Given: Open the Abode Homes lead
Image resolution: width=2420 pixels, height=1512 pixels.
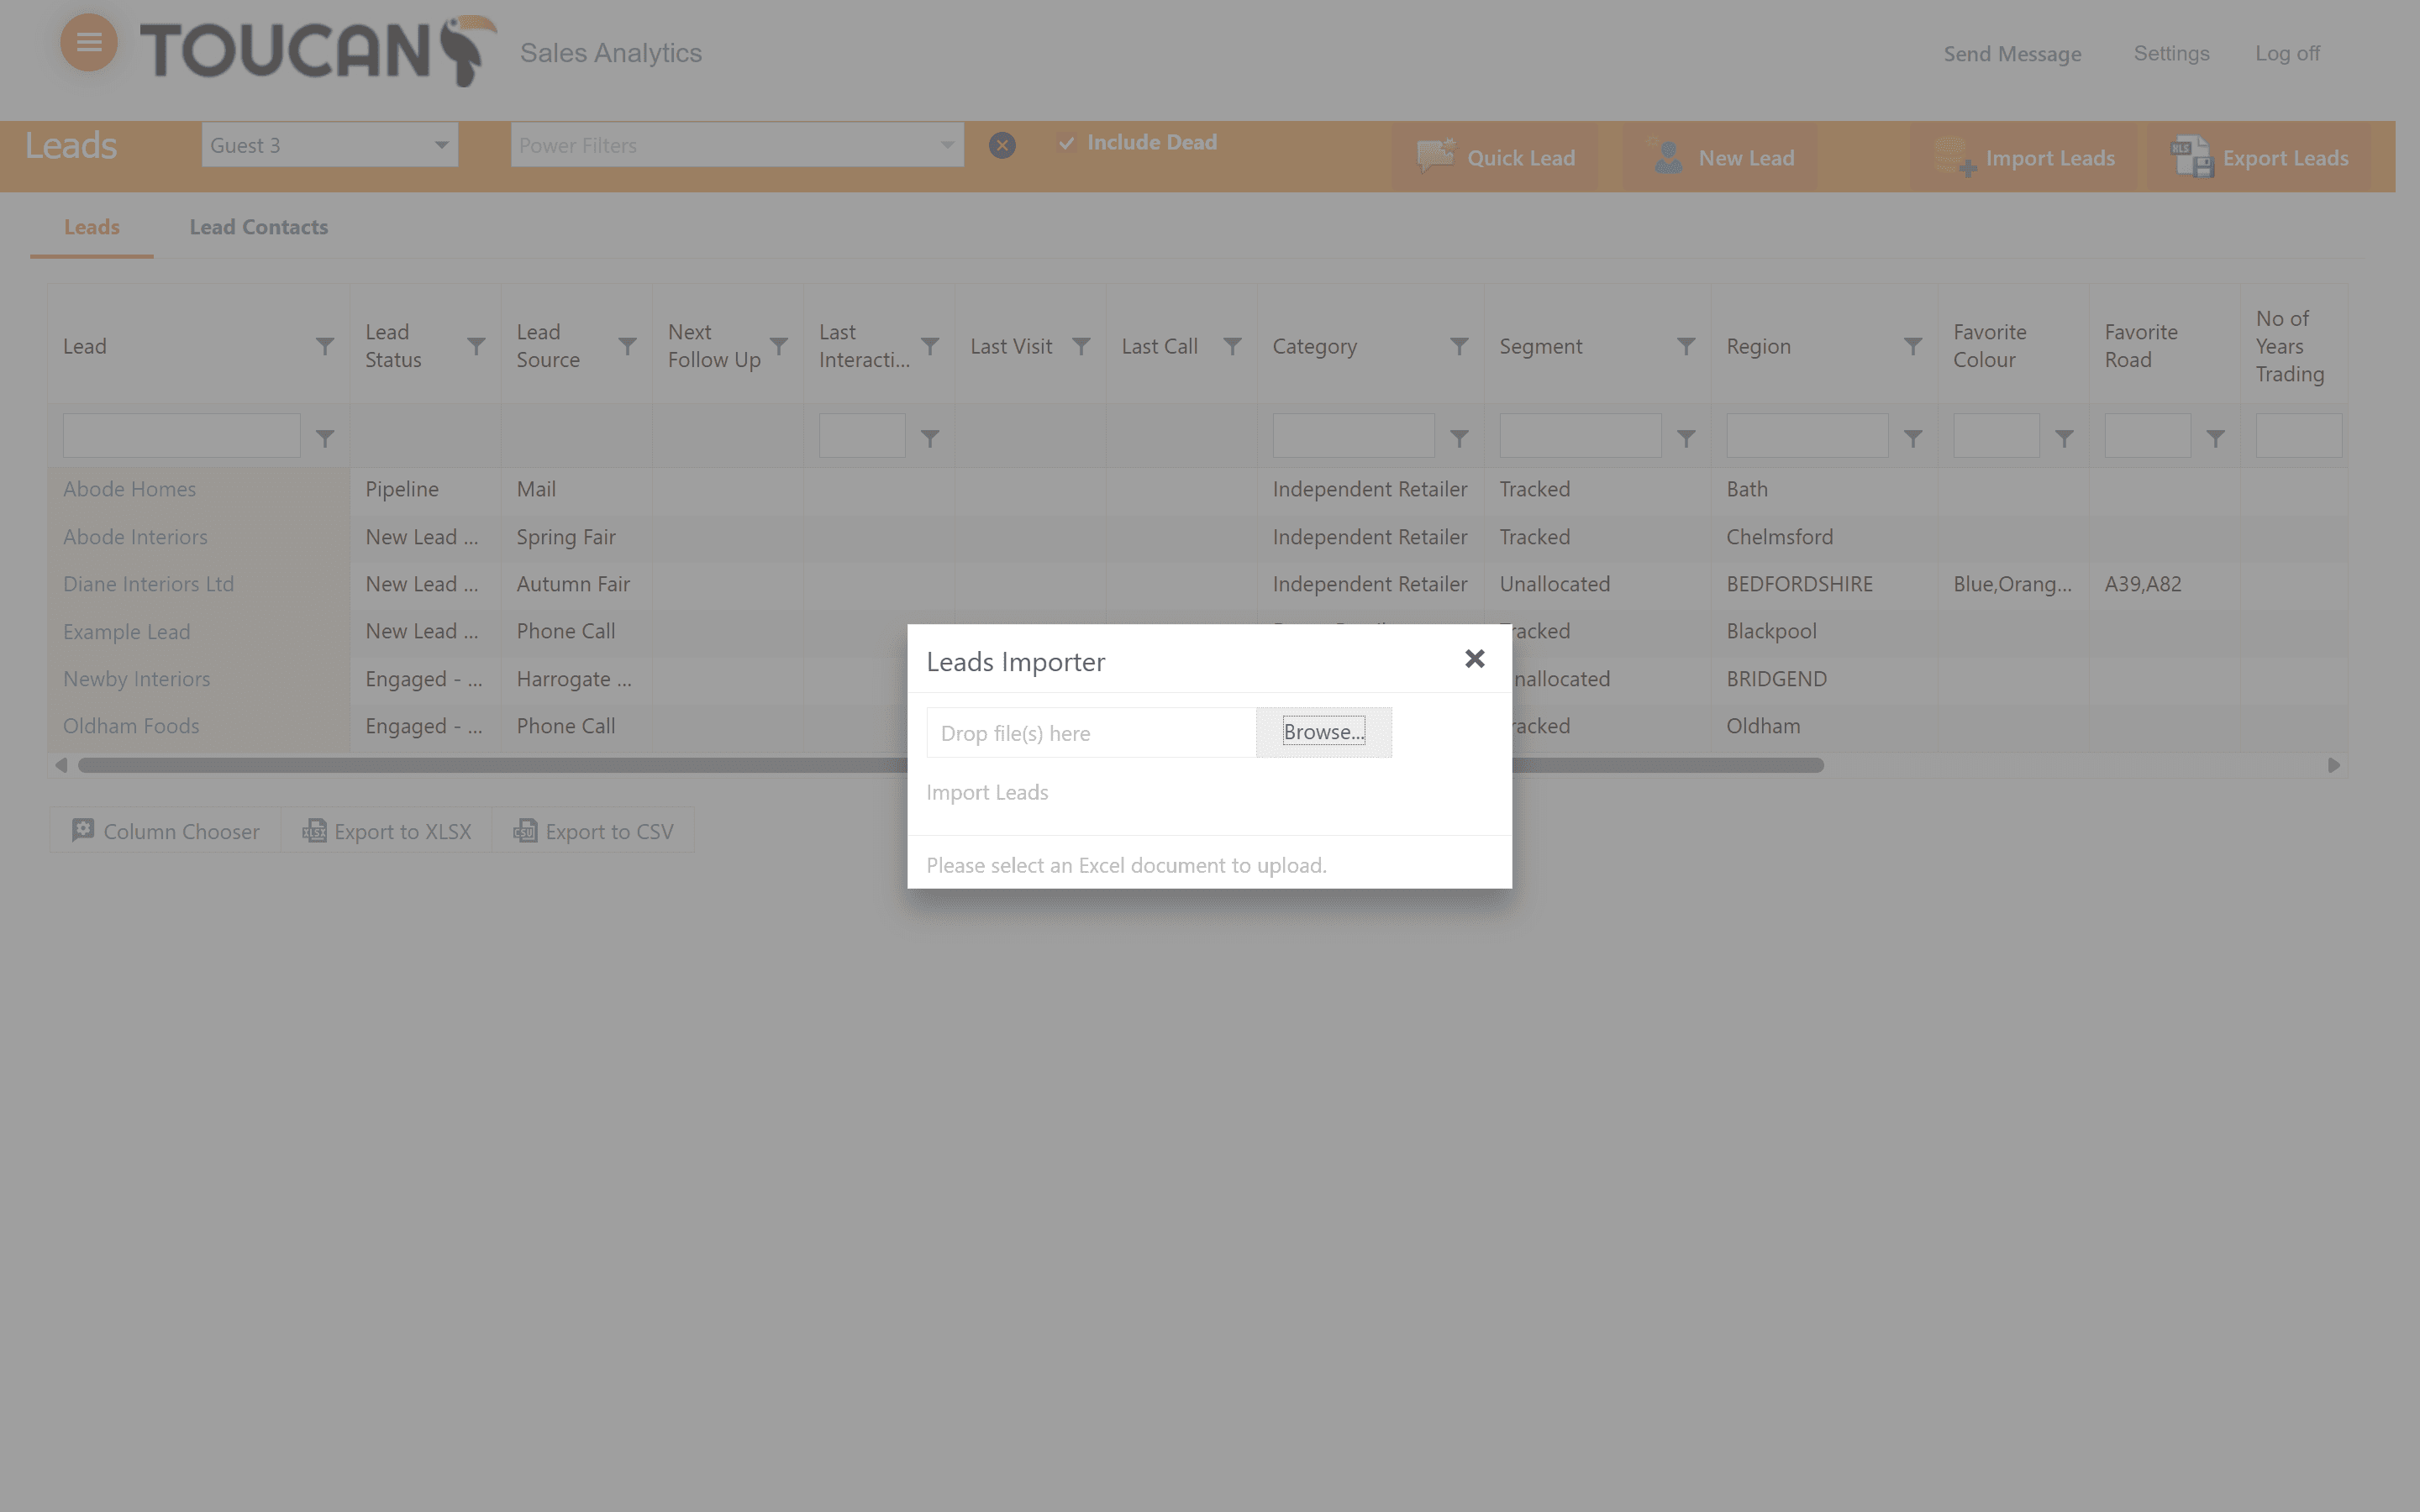Looking at the screenshot, I should (129, 489).
